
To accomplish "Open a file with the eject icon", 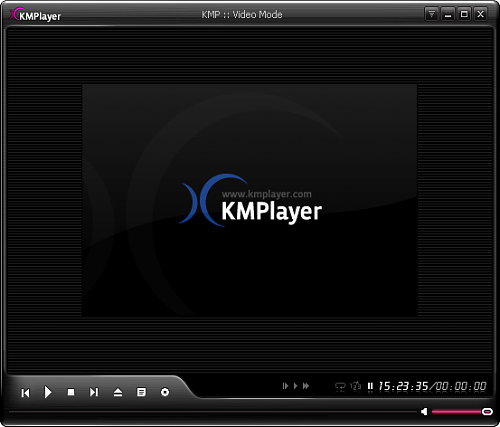I will 118,392.
